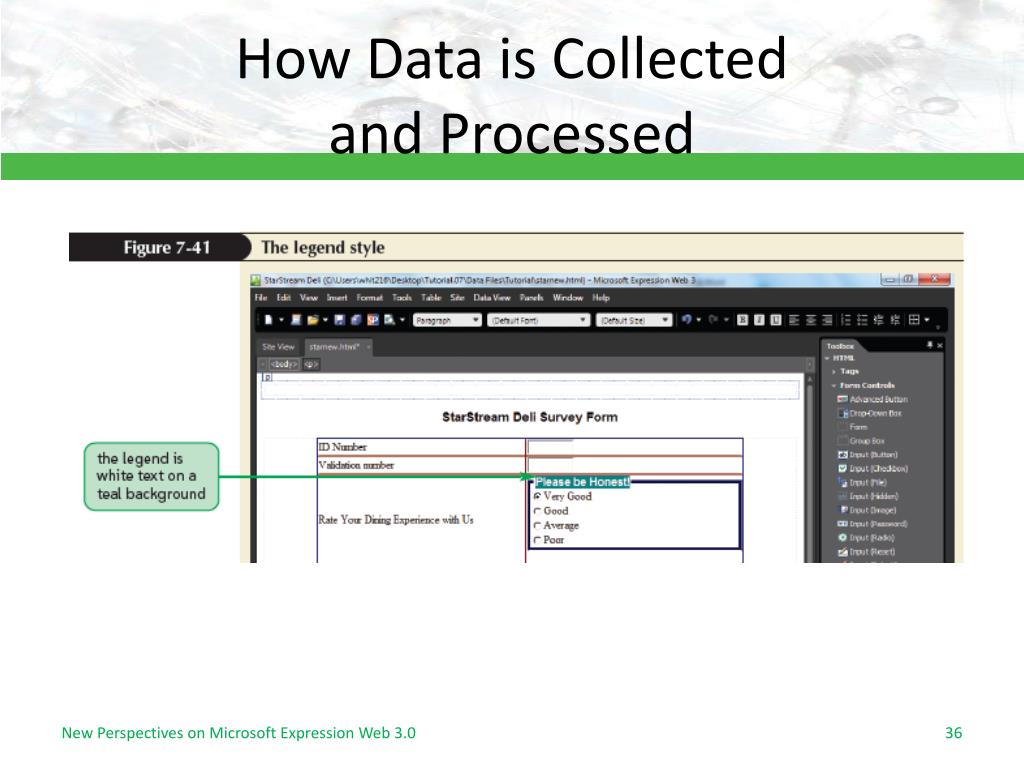The width and height of the screenshot is (1024, 768).
Task: Click the Redo arrow icon
Action: pyautogui.click(x=713, y=319)
